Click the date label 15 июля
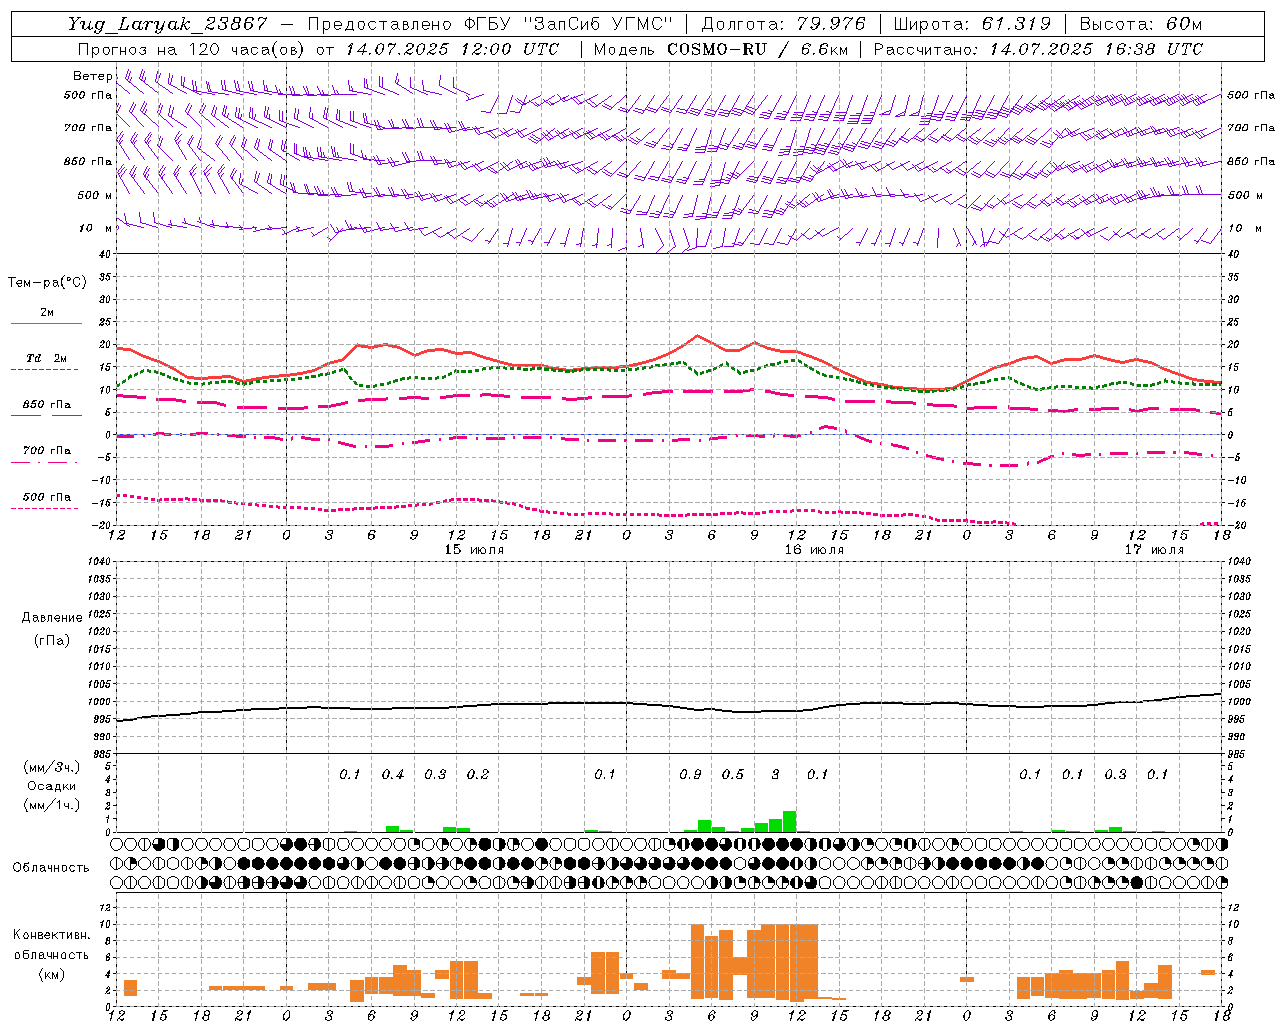Viewport: 1280px width, 1024px height. [x=474, y=550]
